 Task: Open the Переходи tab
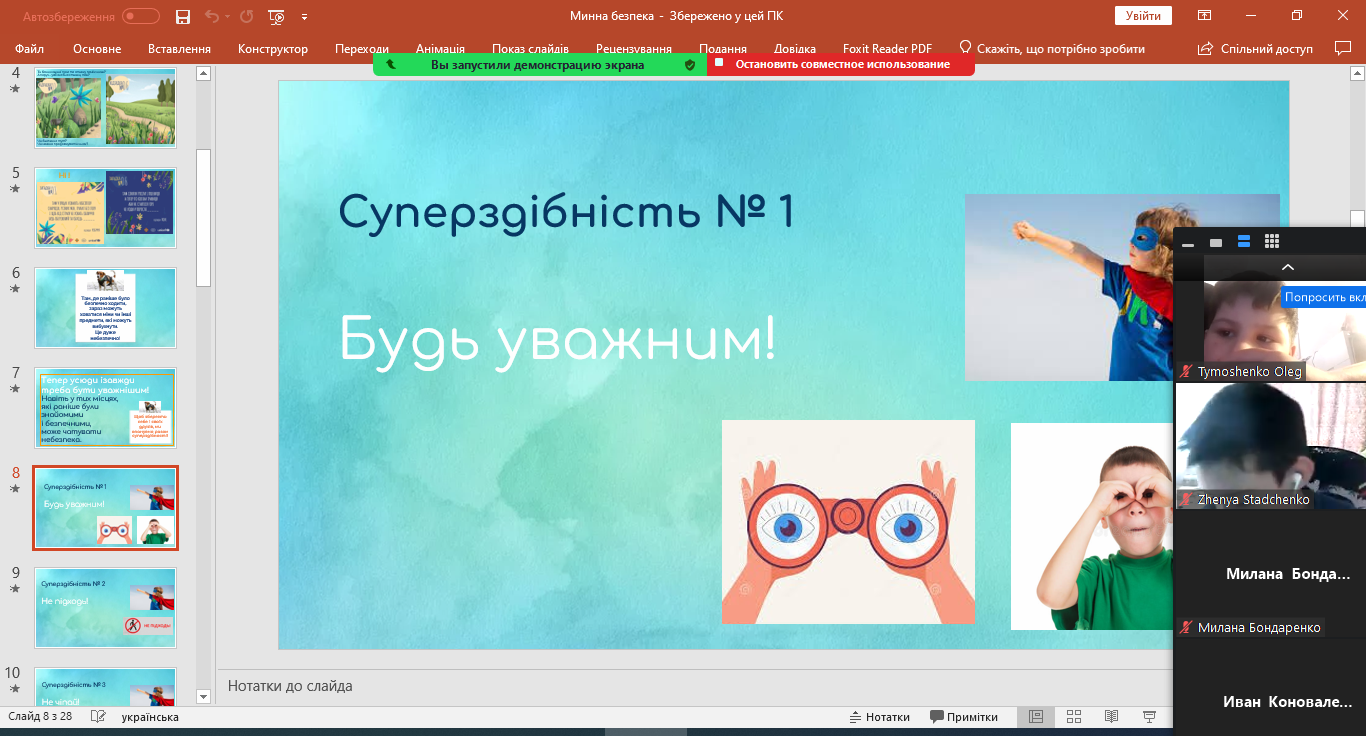[x=362, y=48]
